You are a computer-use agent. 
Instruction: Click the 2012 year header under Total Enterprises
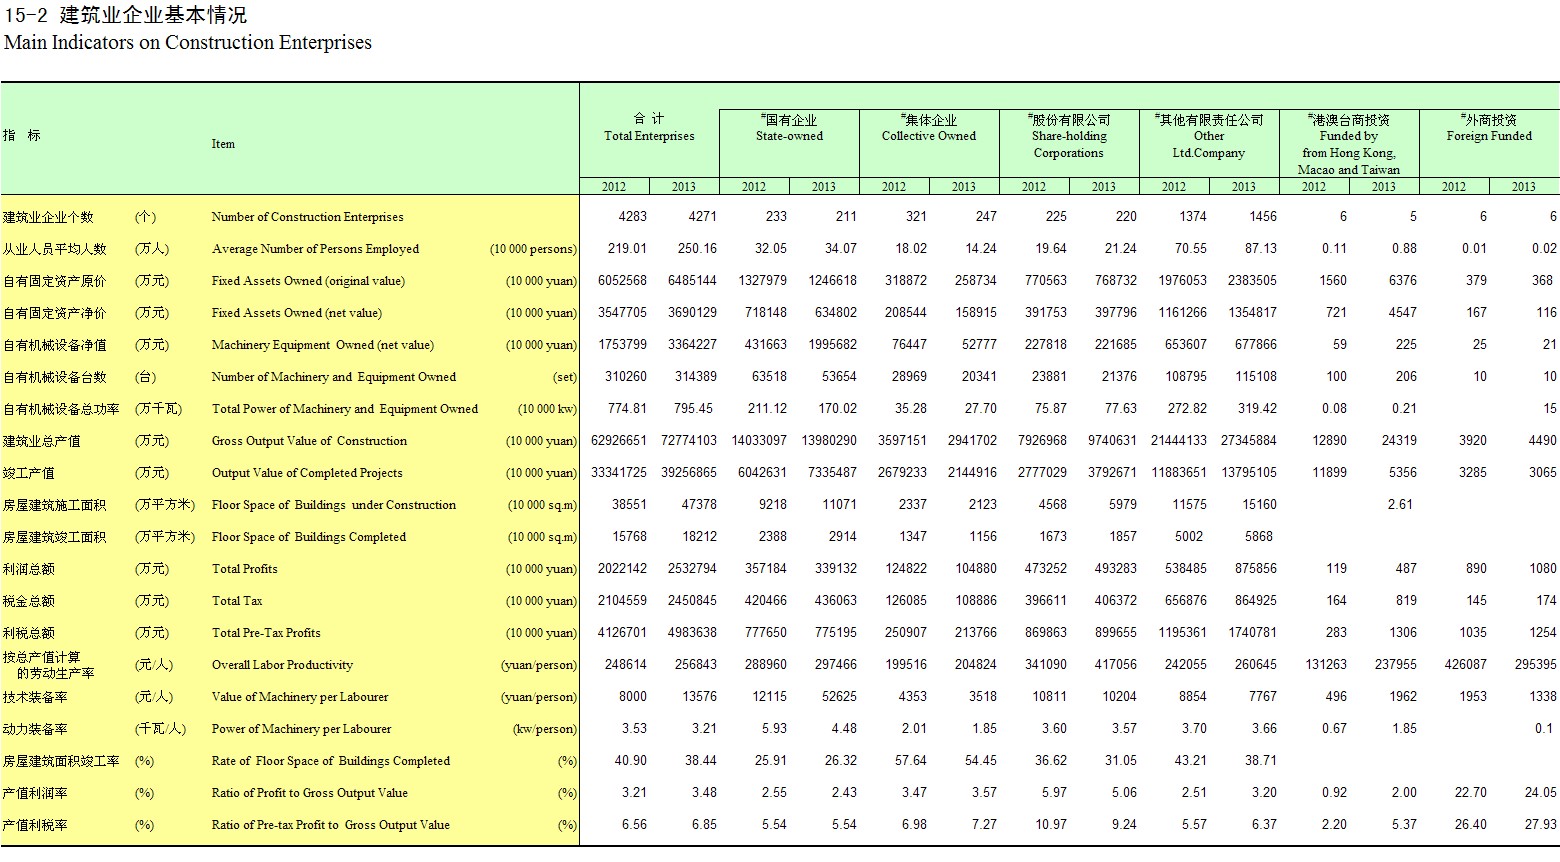pos(614,187)
